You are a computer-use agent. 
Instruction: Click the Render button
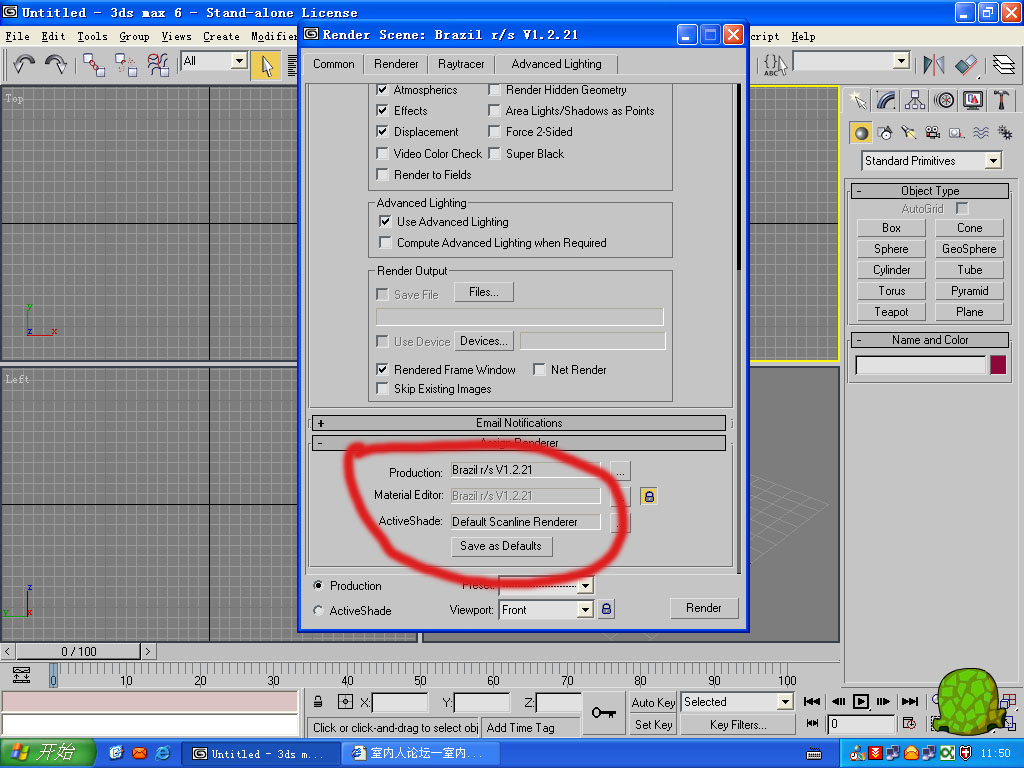pos(703,608)
